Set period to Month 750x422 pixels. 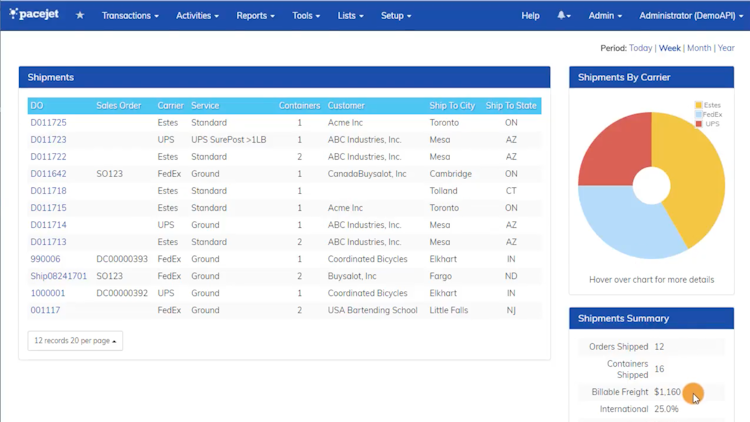(699, 48)
